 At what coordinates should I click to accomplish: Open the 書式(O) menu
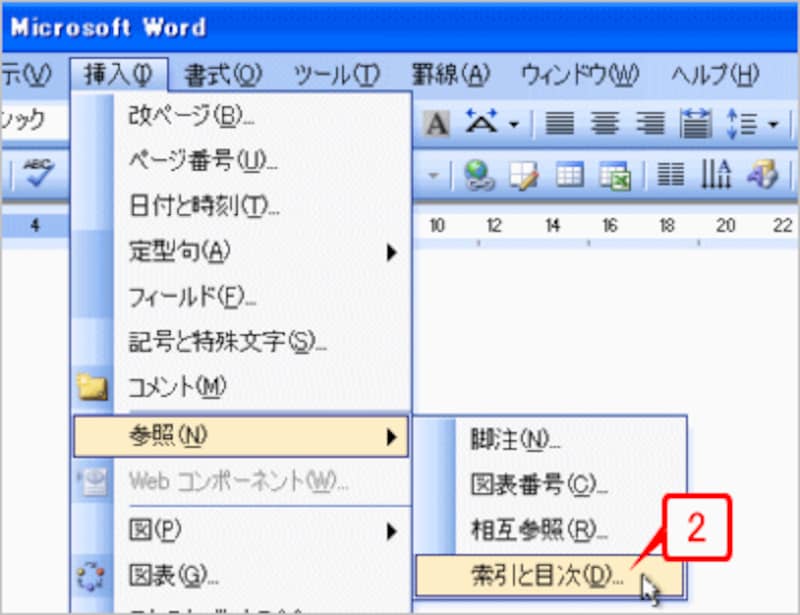[223, 75]
